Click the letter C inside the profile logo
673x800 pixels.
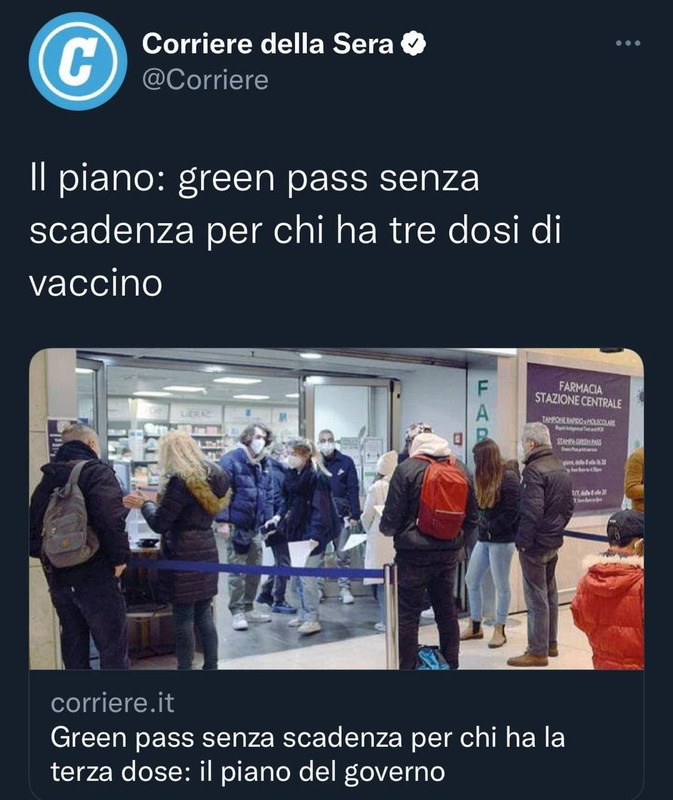pos(78,61)
